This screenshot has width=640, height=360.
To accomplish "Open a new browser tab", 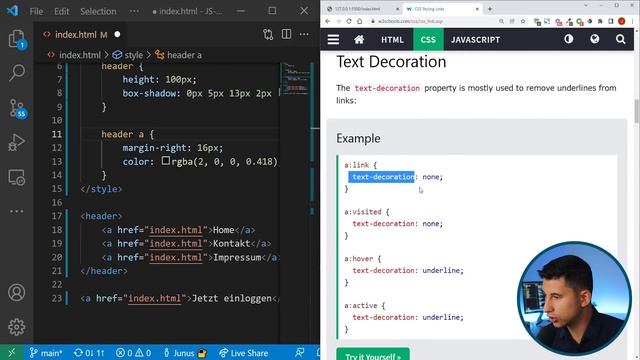I will coord(490,9).
